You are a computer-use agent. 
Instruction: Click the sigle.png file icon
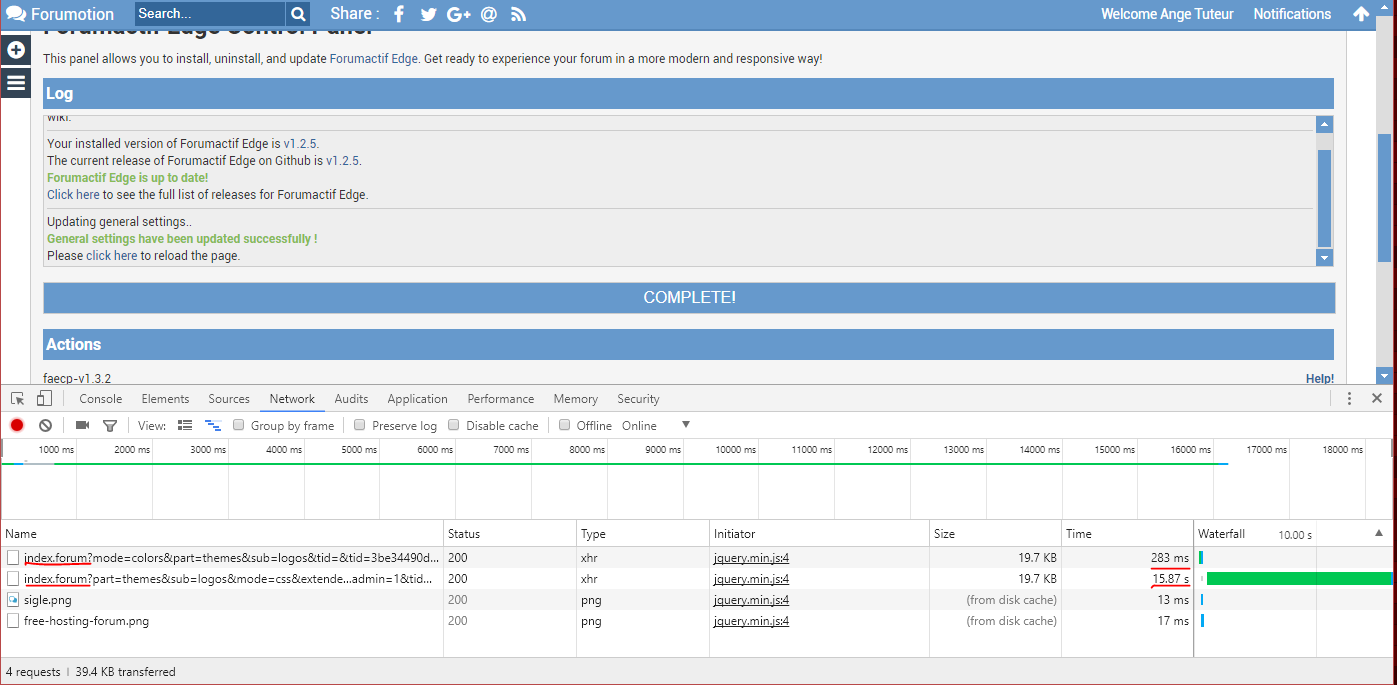(13, 600)
